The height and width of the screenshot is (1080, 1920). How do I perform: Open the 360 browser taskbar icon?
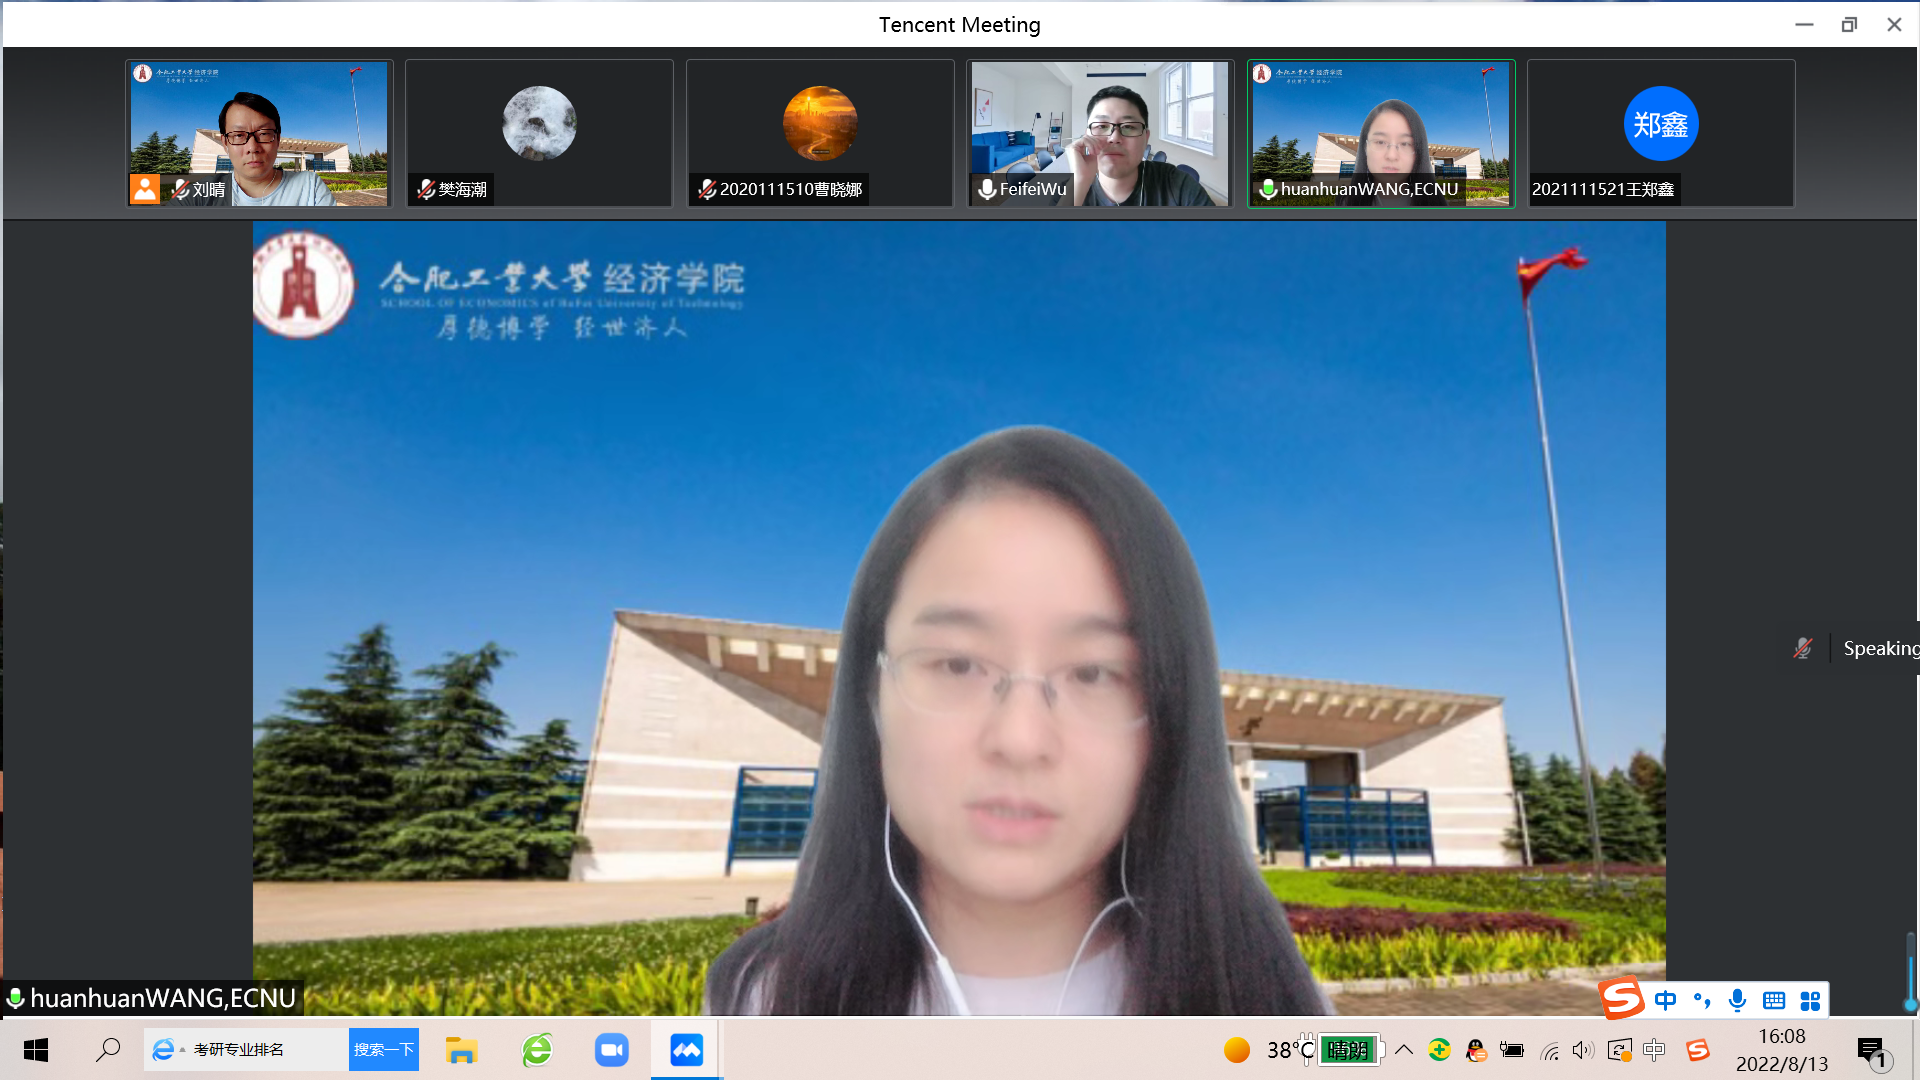click(537, 1050)
